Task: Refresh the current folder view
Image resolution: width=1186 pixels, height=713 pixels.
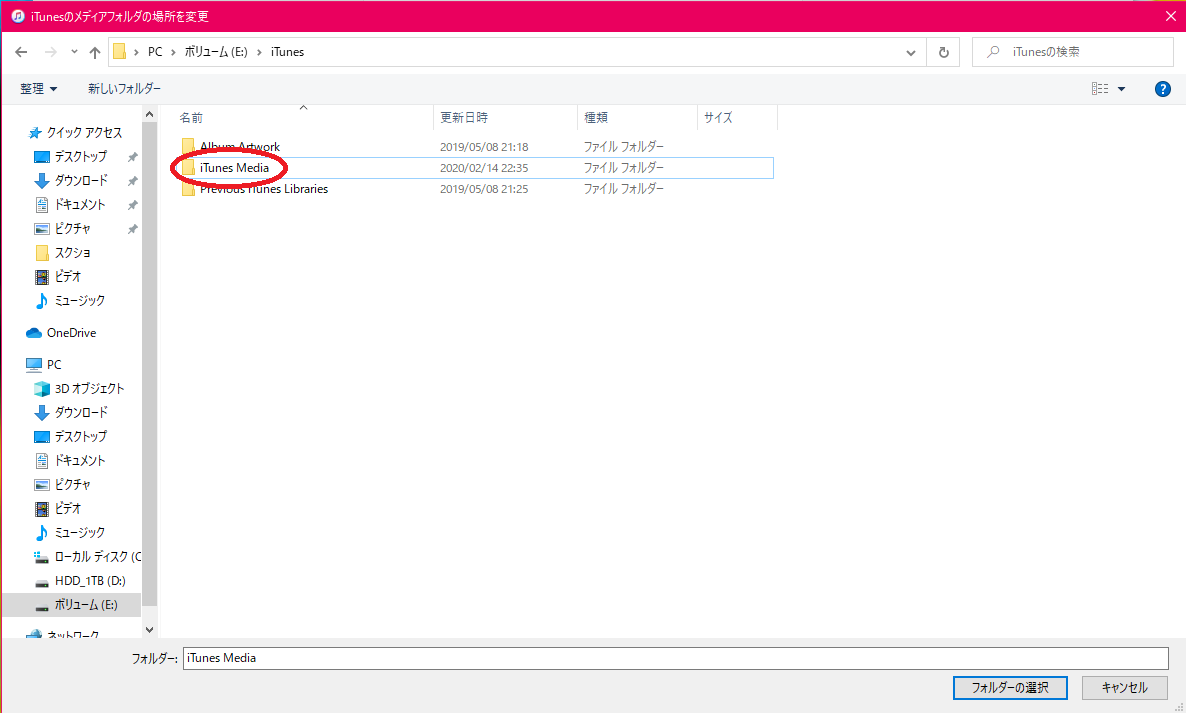Action: (943, 52)
